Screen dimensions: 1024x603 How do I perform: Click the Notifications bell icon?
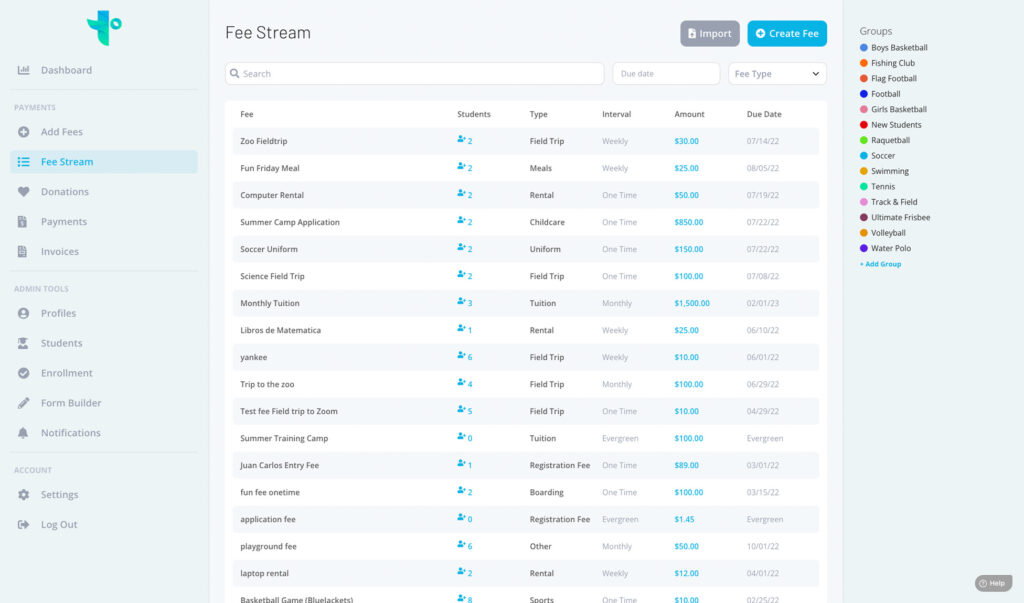coord(24,433)
